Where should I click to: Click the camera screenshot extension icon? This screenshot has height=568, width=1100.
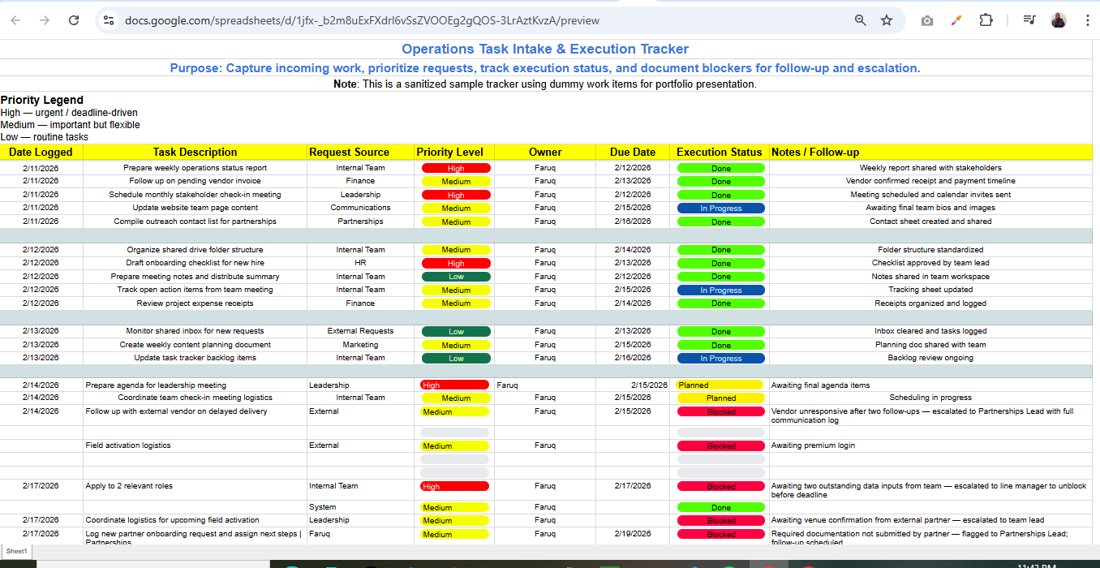tap(927, 20)
